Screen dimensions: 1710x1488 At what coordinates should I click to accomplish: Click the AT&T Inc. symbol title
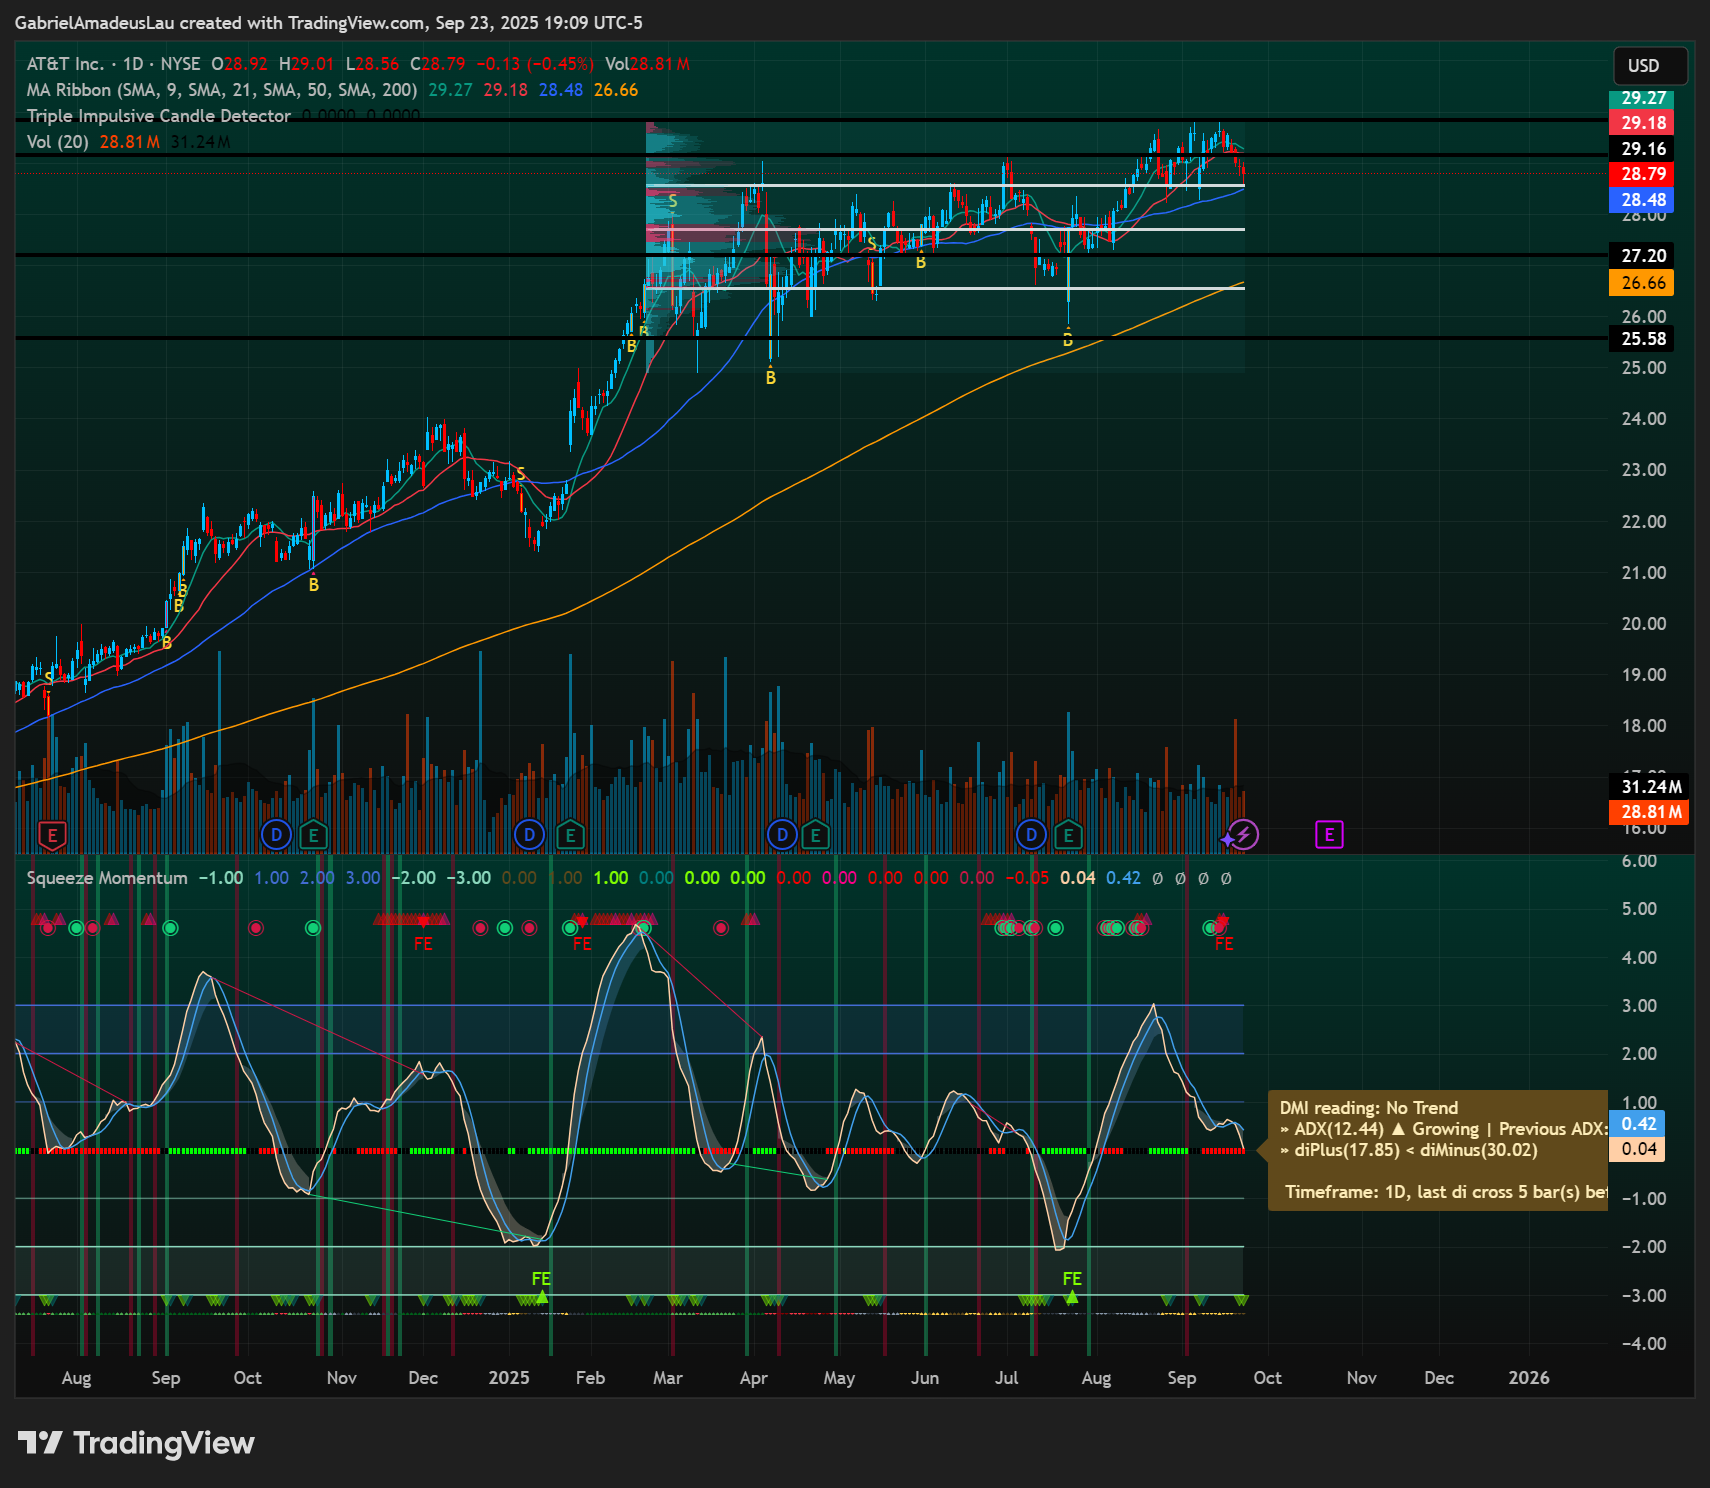tap(65, 64)
